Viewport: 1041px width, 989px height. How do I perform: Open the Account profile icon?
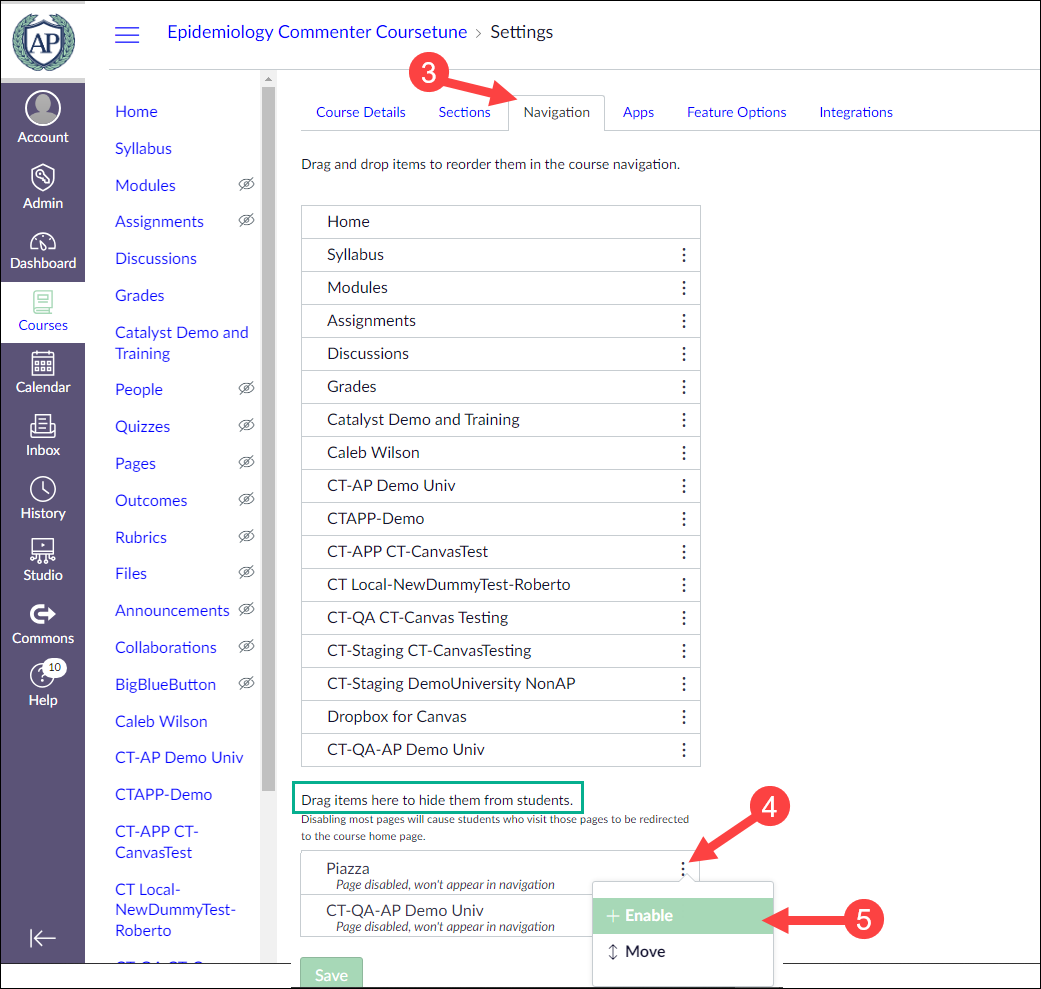coord(42,108)
